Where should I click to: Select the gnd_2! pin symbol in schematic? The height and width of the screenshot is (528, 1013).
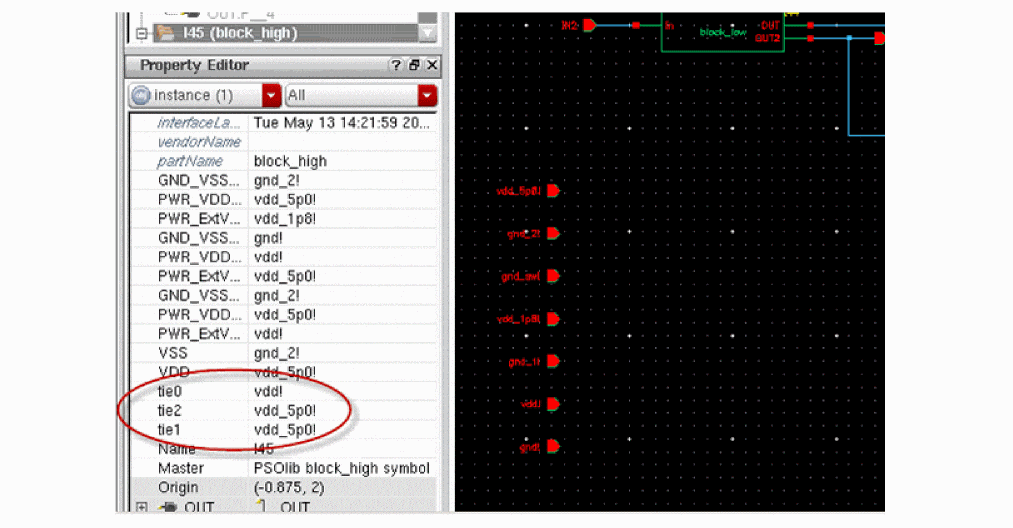point(553,233)
